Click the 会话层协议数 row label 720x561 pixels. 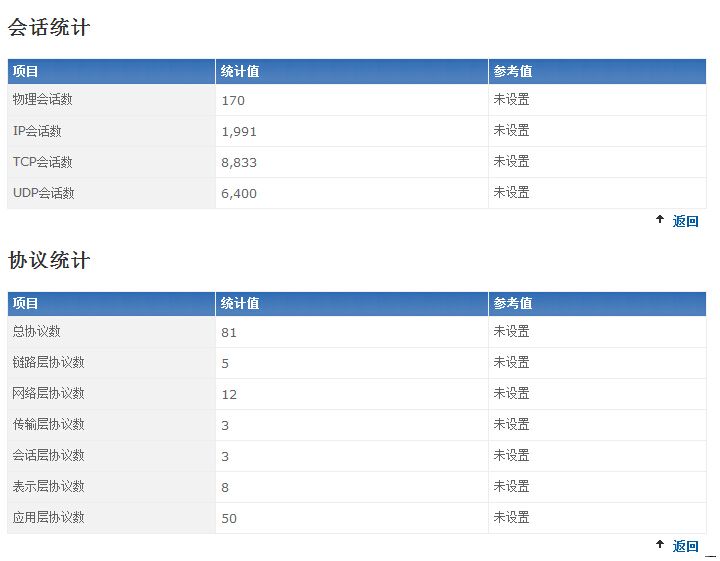point(48,455)
